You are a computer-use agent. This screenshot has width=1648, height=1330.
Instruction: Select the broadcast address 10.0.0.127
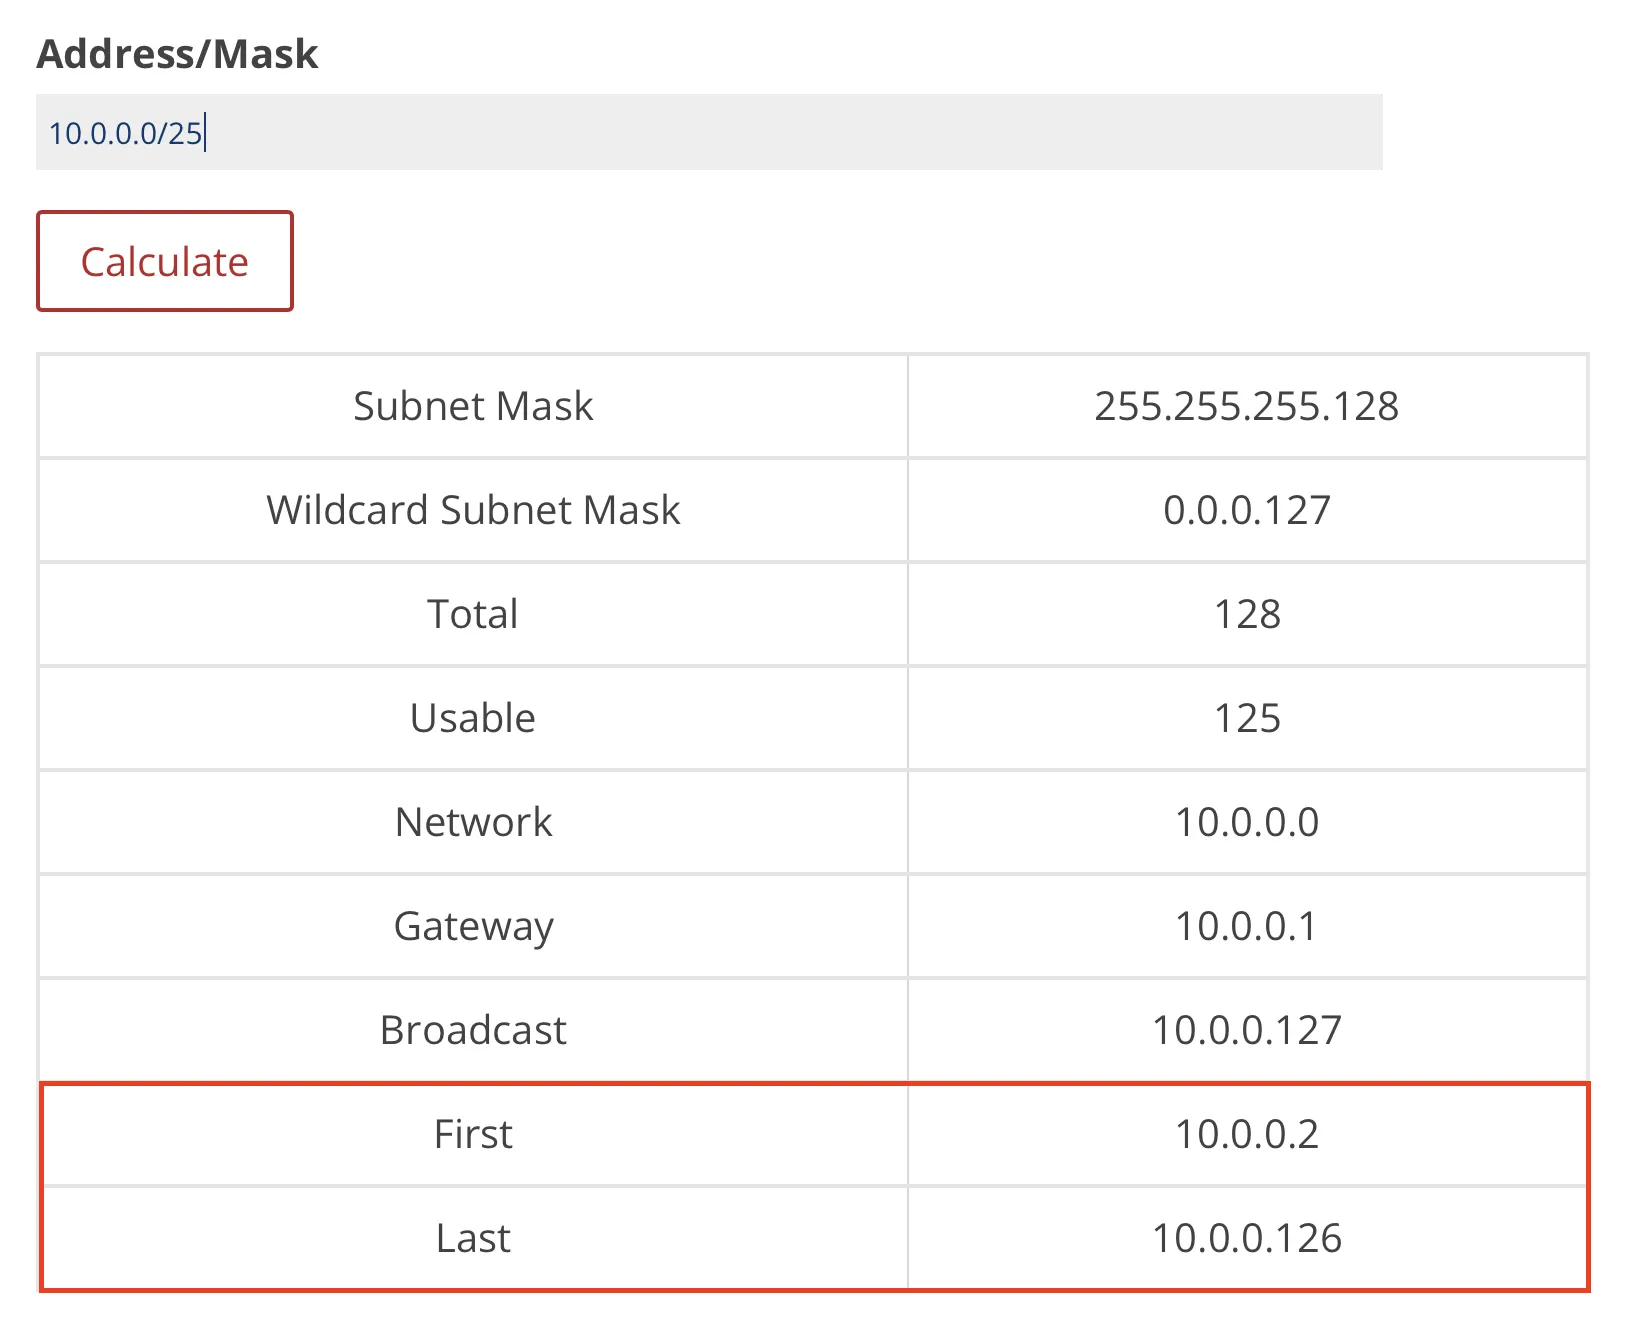click(1246, 1030)
